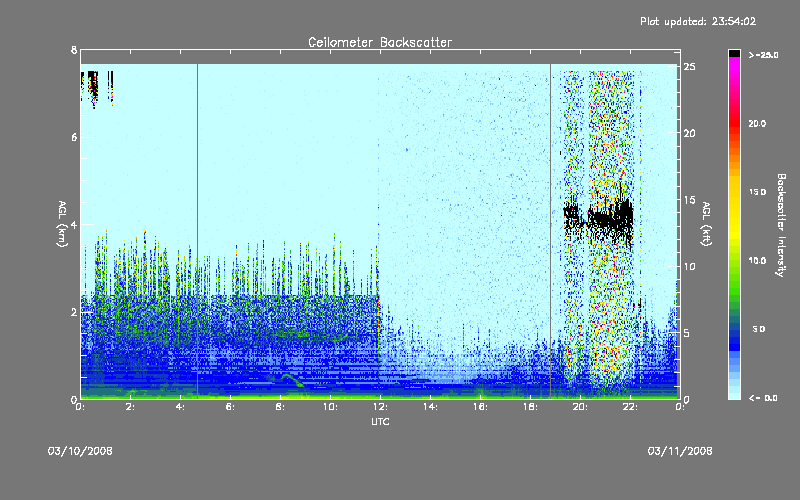Click the 'Backscatter Intensity' colorbar label
Image resolution: width=800 pixels, height=500 pixels.
click(x=781, y=225)
